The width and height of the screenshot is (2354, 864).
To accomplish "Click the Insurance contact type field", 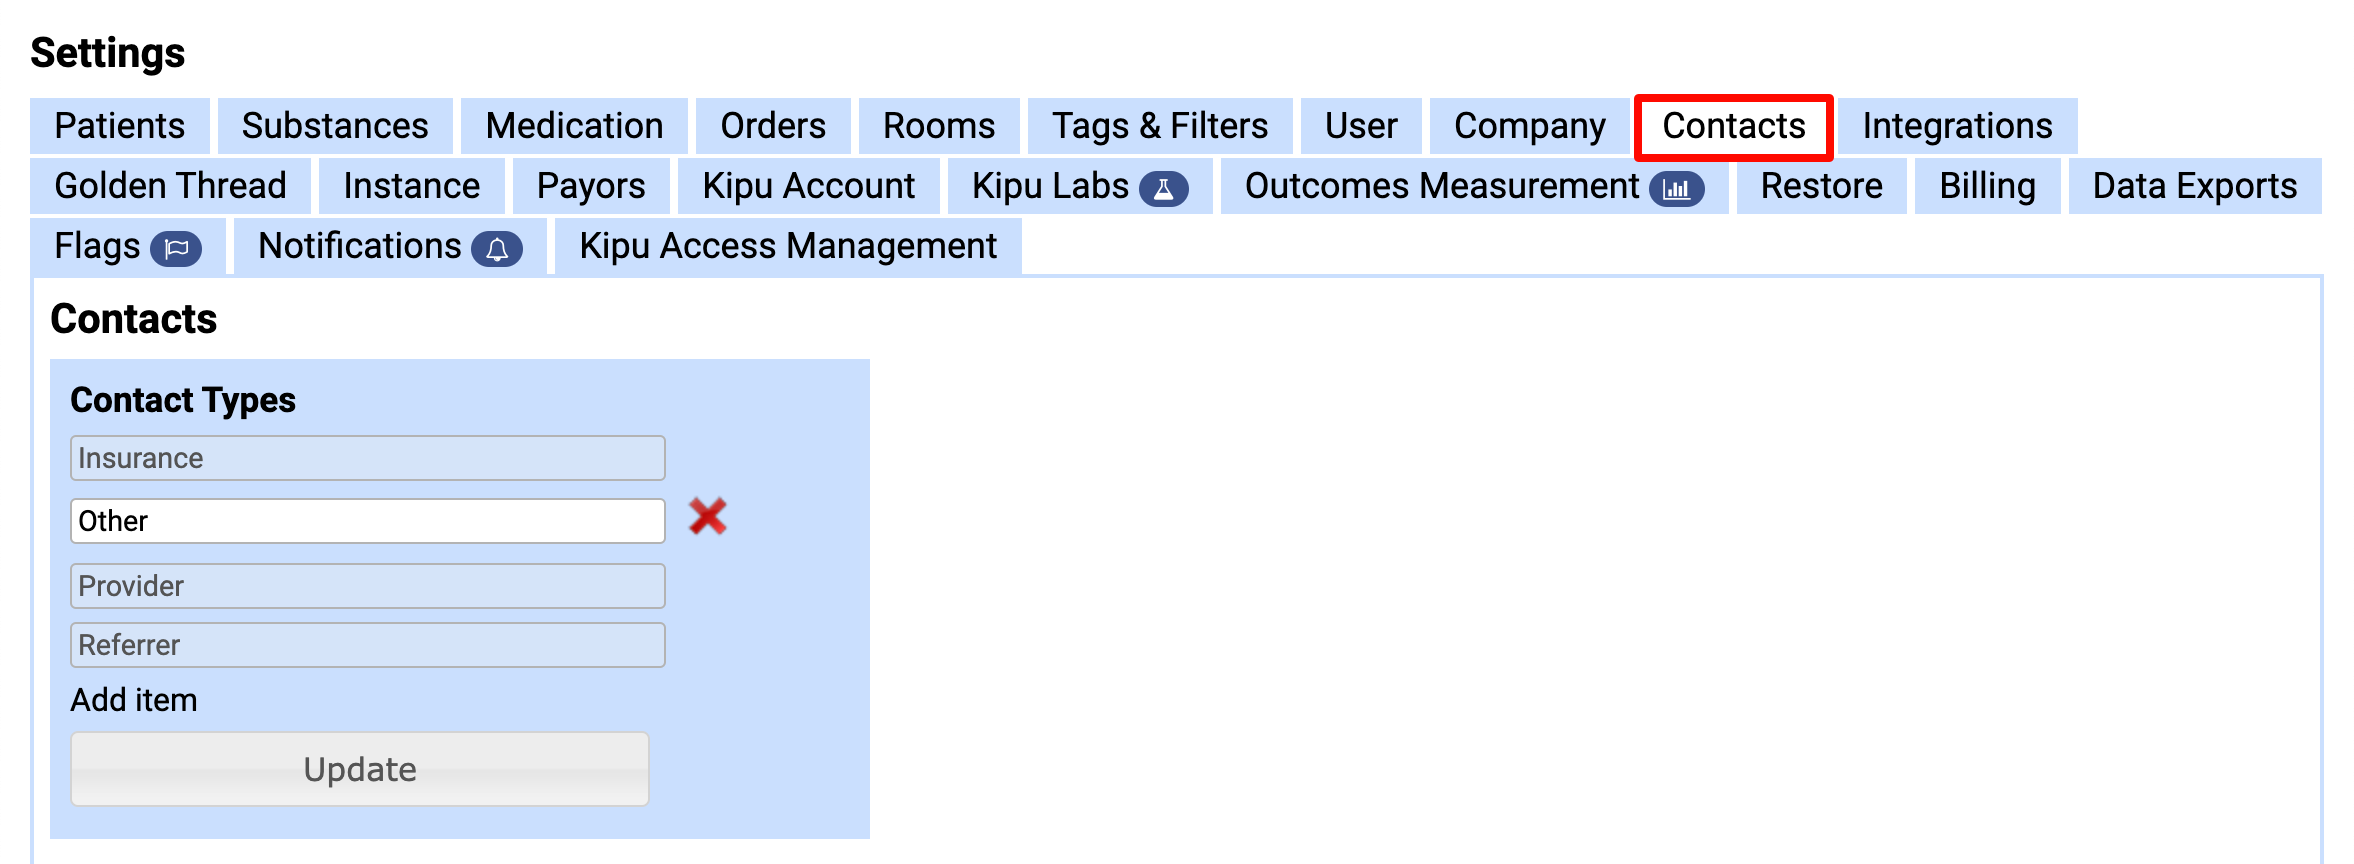I will coord(367,458).
